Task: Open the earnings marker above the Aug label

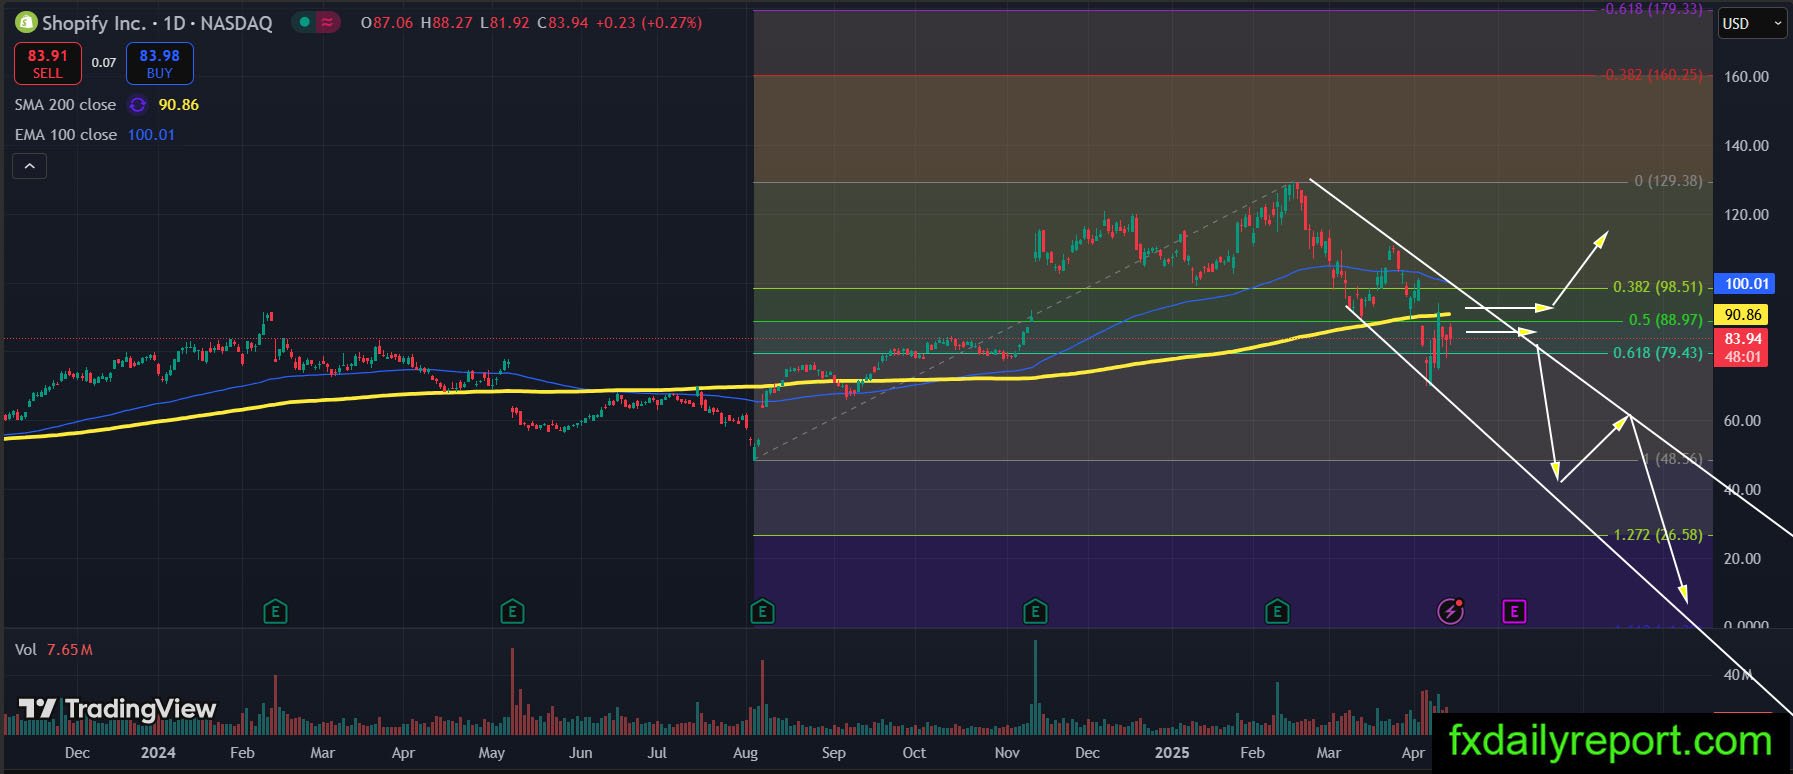Action: (x=762, y=610)
